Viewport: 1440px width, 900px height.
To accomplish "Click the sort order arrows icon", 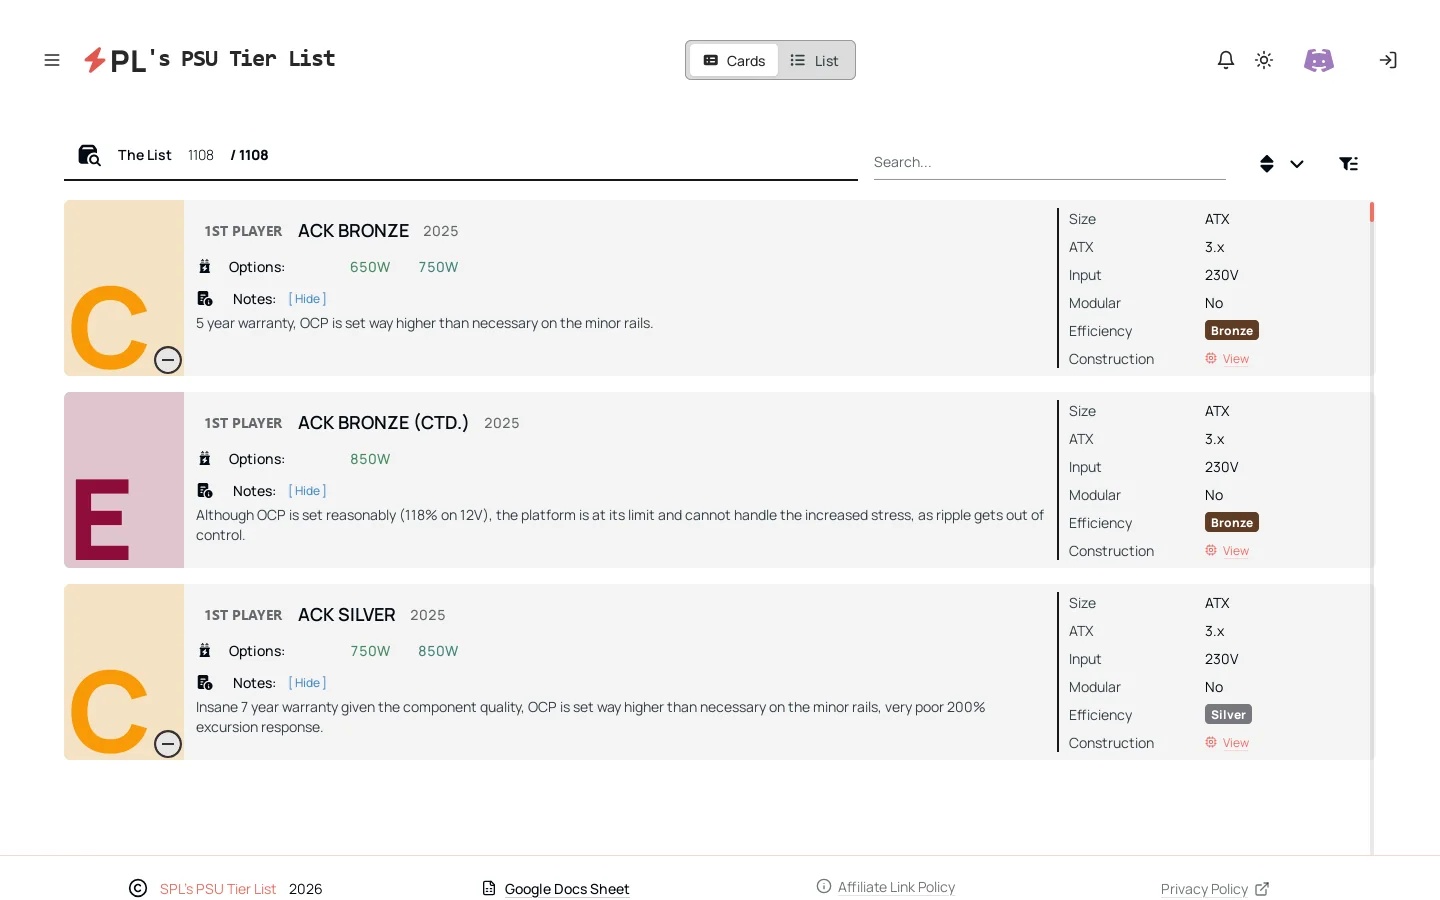I will pos(1267,164).
